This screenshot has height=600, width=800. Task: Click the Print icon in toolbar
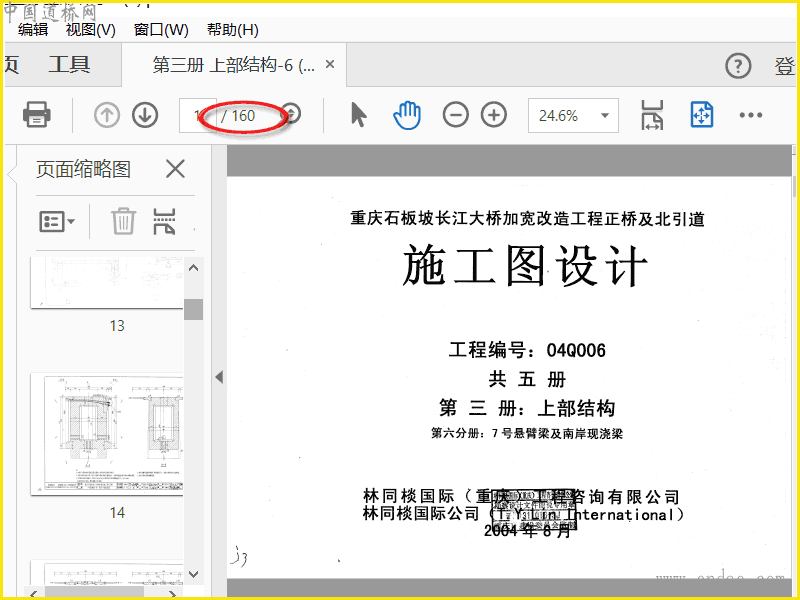tap(36, 114)
